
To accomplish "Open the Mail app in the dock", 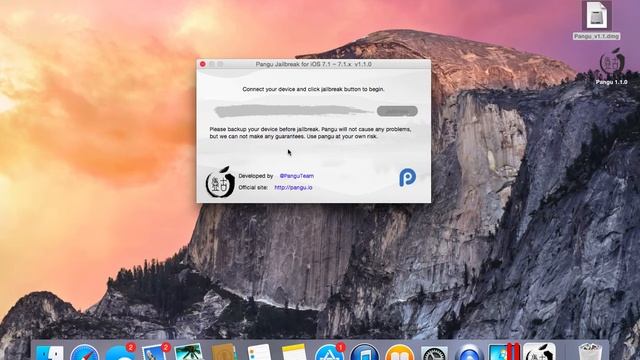I will 155,353.
